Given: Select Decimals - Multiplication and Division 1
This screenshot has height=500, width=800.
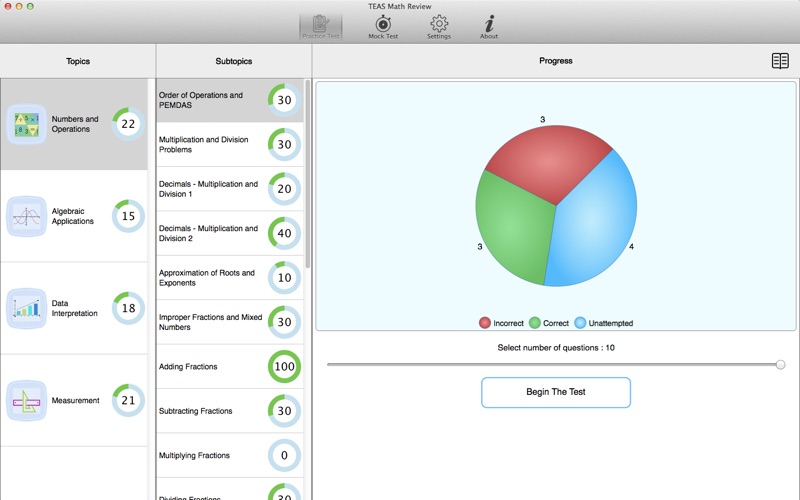Looking at the screenshot, I should coord(230,189).
